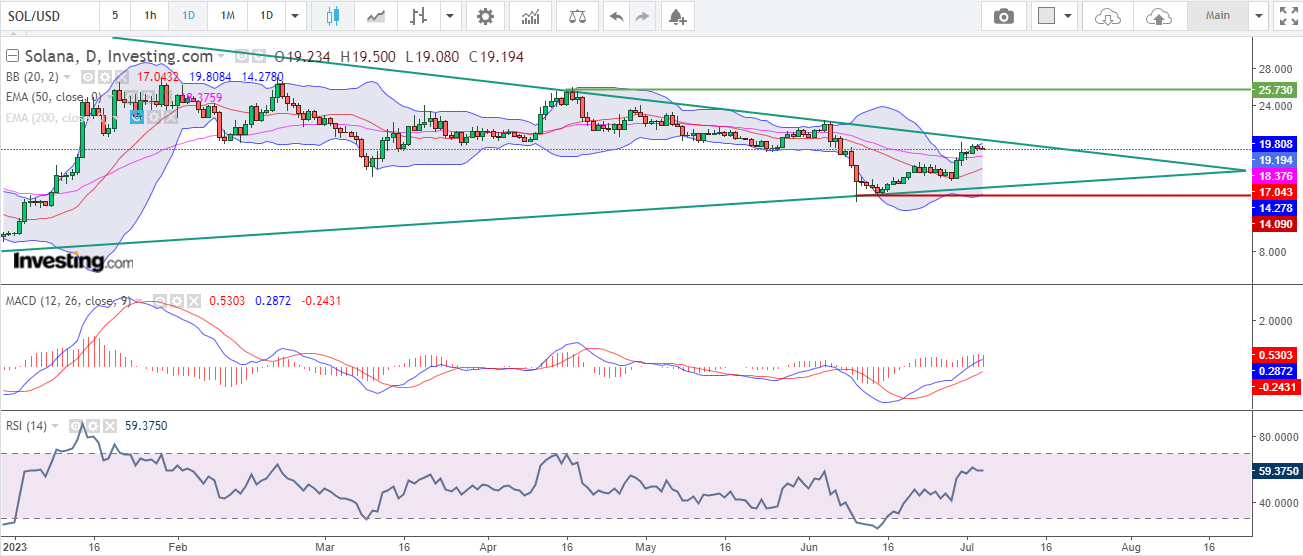Take a chart snapshot with the camera

click(x=1003, y=15)
